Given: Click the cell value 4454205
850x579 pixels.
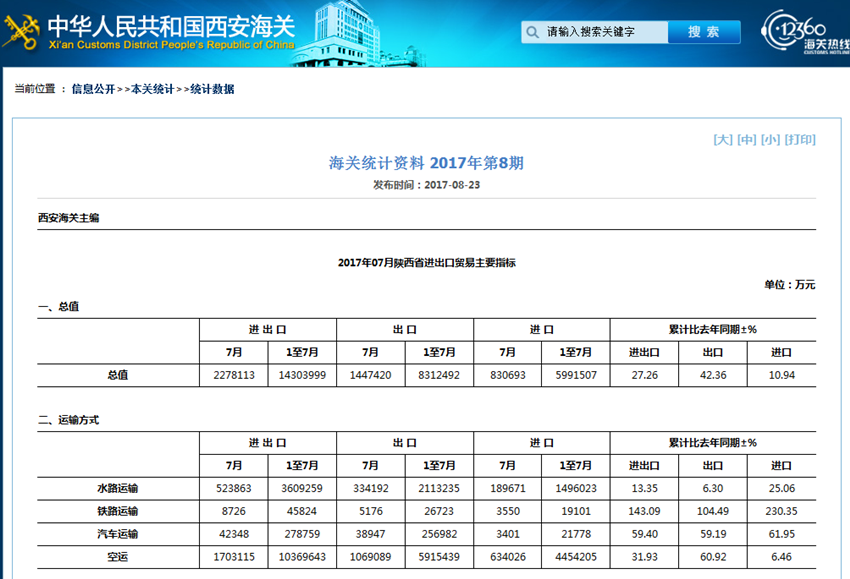Looking at the screenshot, I should (x=576, y=557).
